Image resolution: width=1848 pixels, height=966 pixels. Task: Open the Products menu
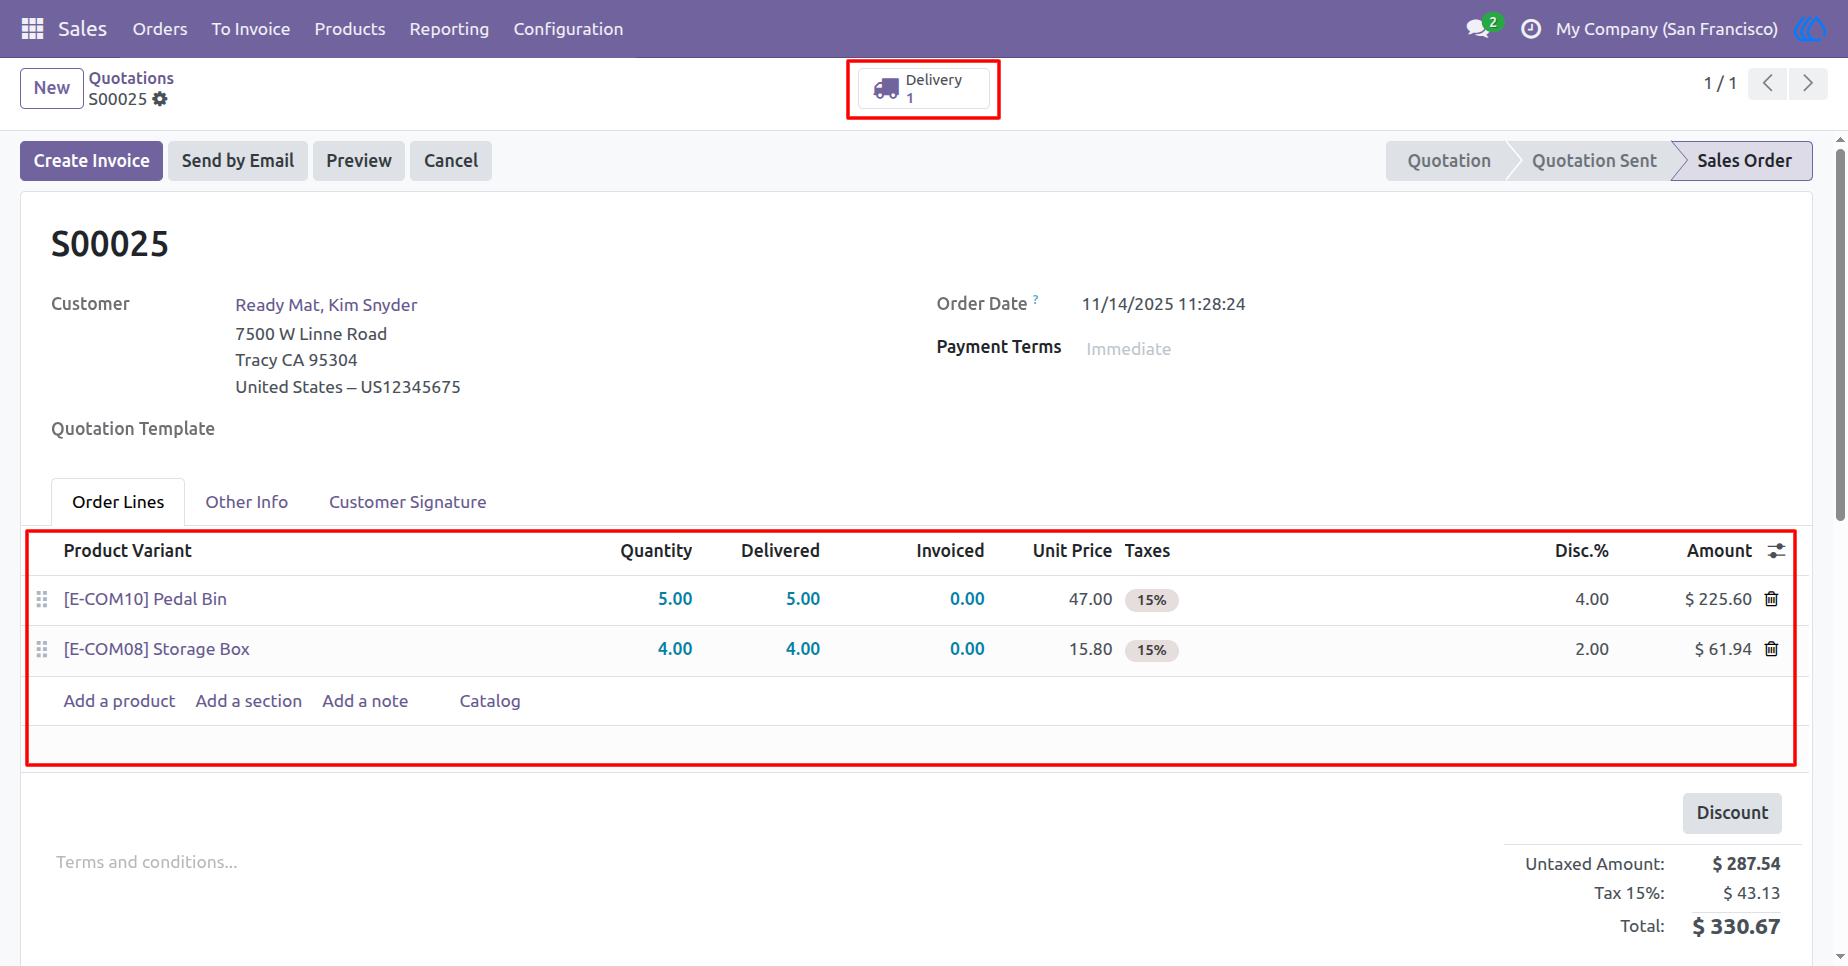[350, 29]
